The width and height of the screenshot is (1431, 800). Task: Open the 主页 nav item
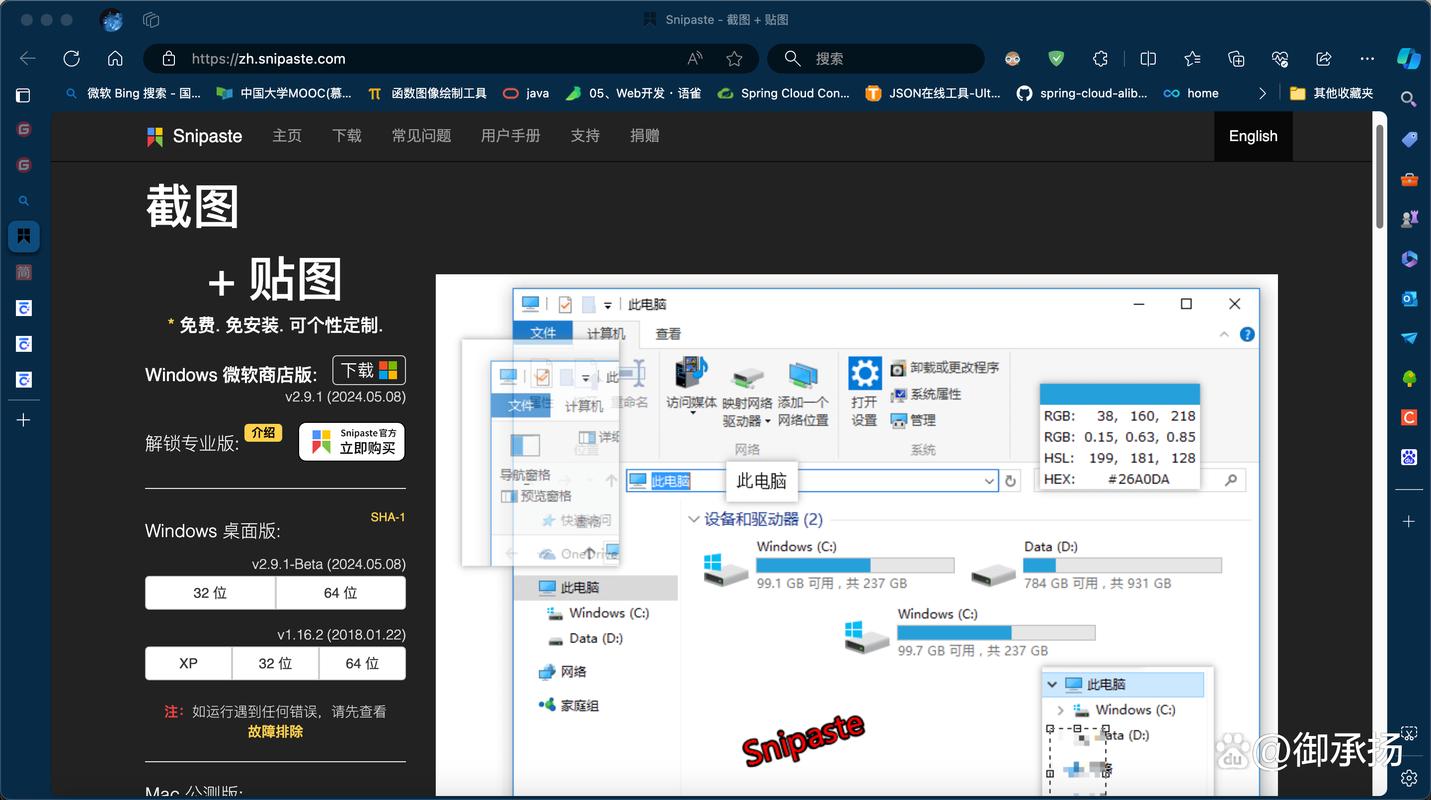(x=287, y=135)
